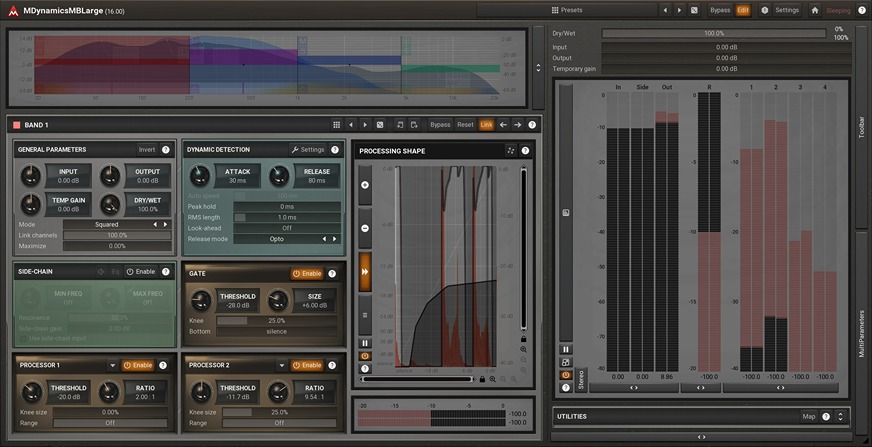Toggle the Gate Enable button
Image resolution: width=872 pixels, height=447 pixels.
[307, 273]
